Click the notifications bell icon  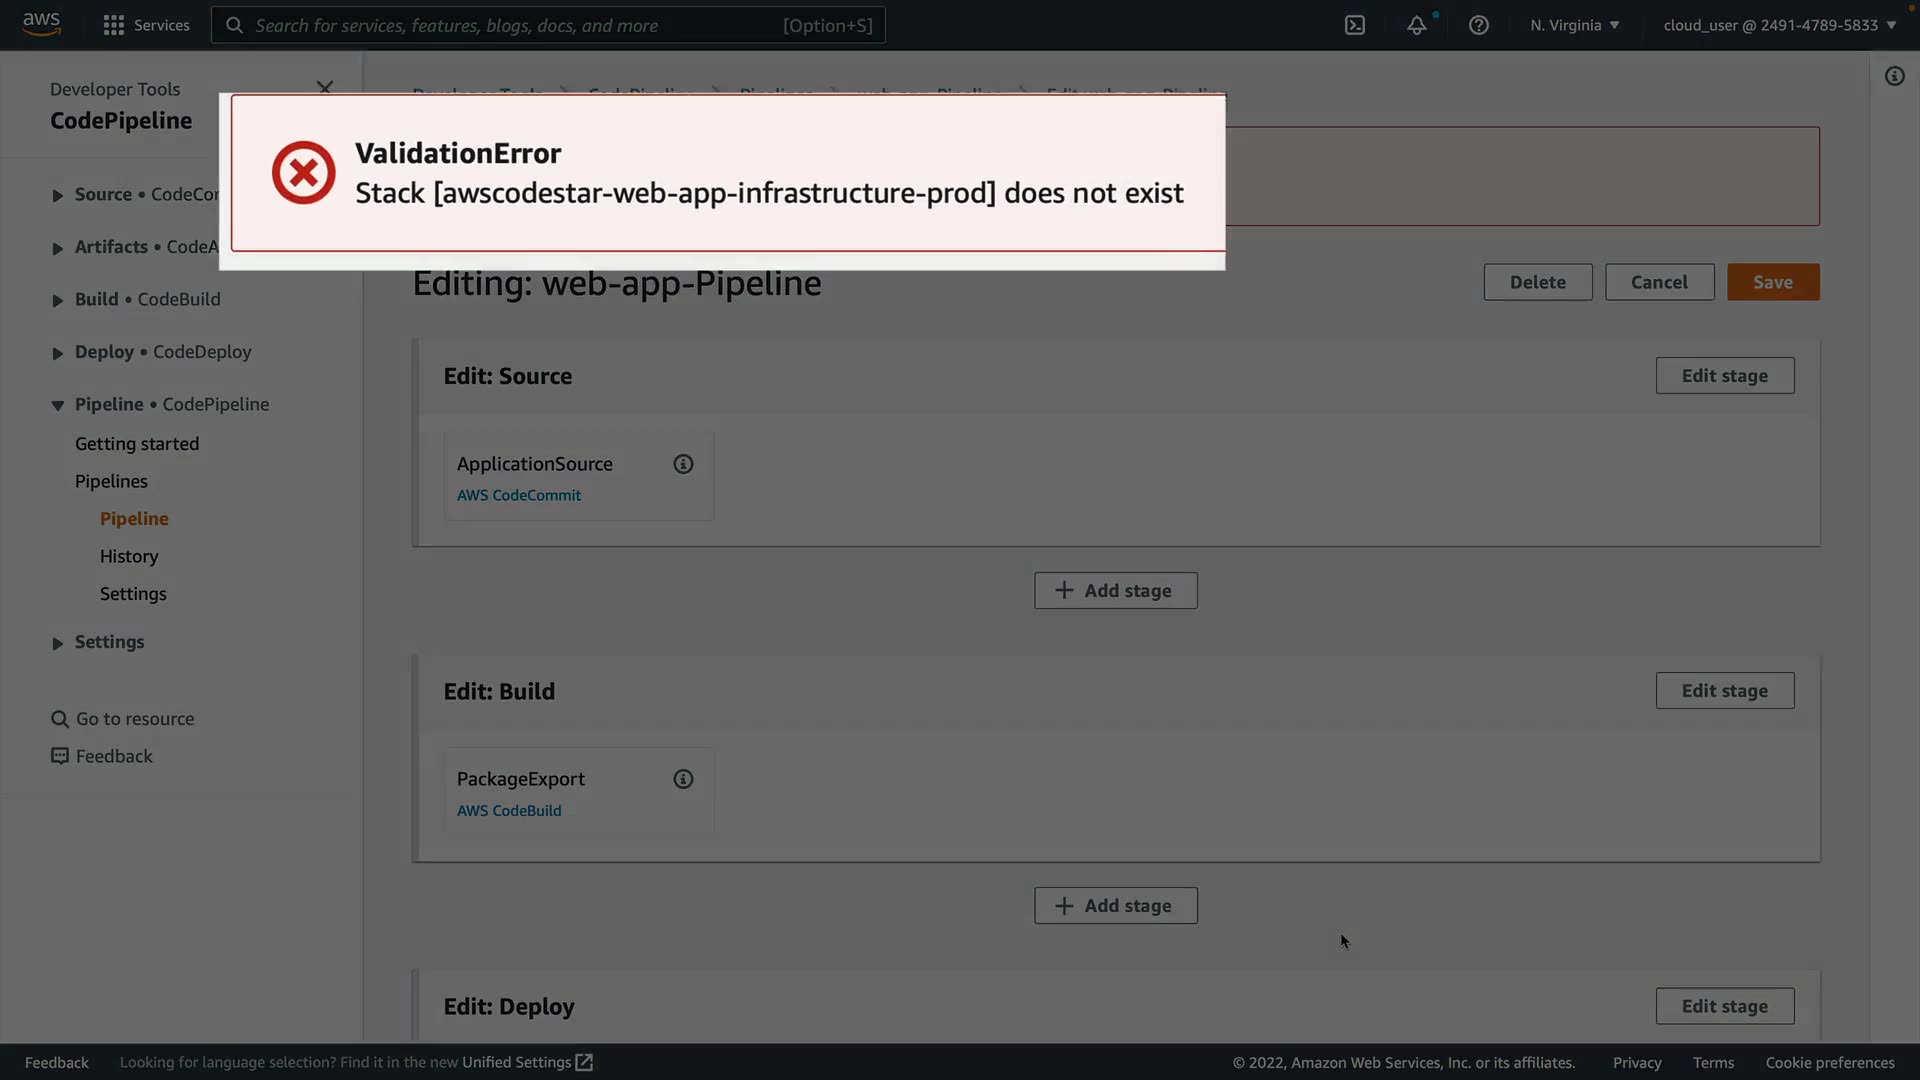(1416, 25)
